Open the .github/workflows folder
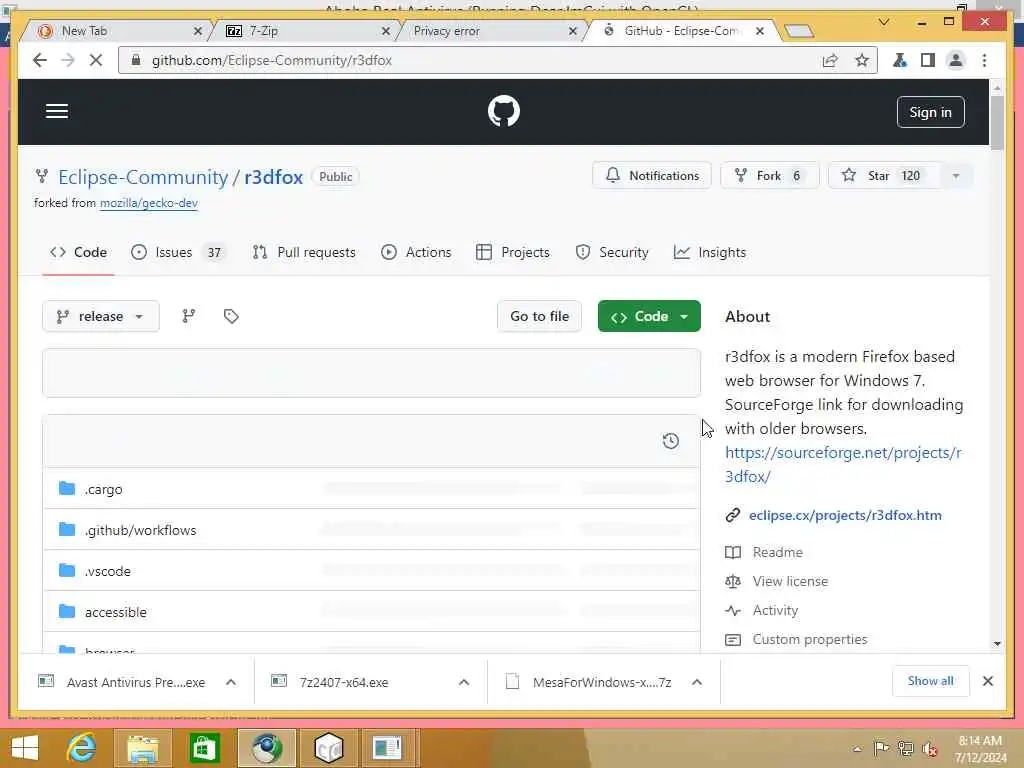 (x=140, y=530)
